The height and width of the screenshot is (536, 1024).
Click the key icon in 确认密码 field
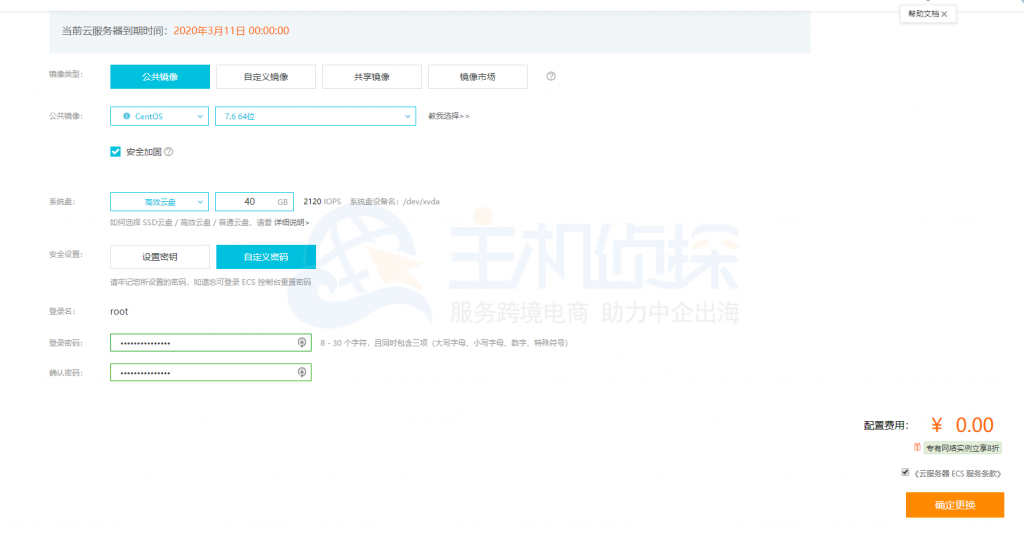[x=302, y=372]
